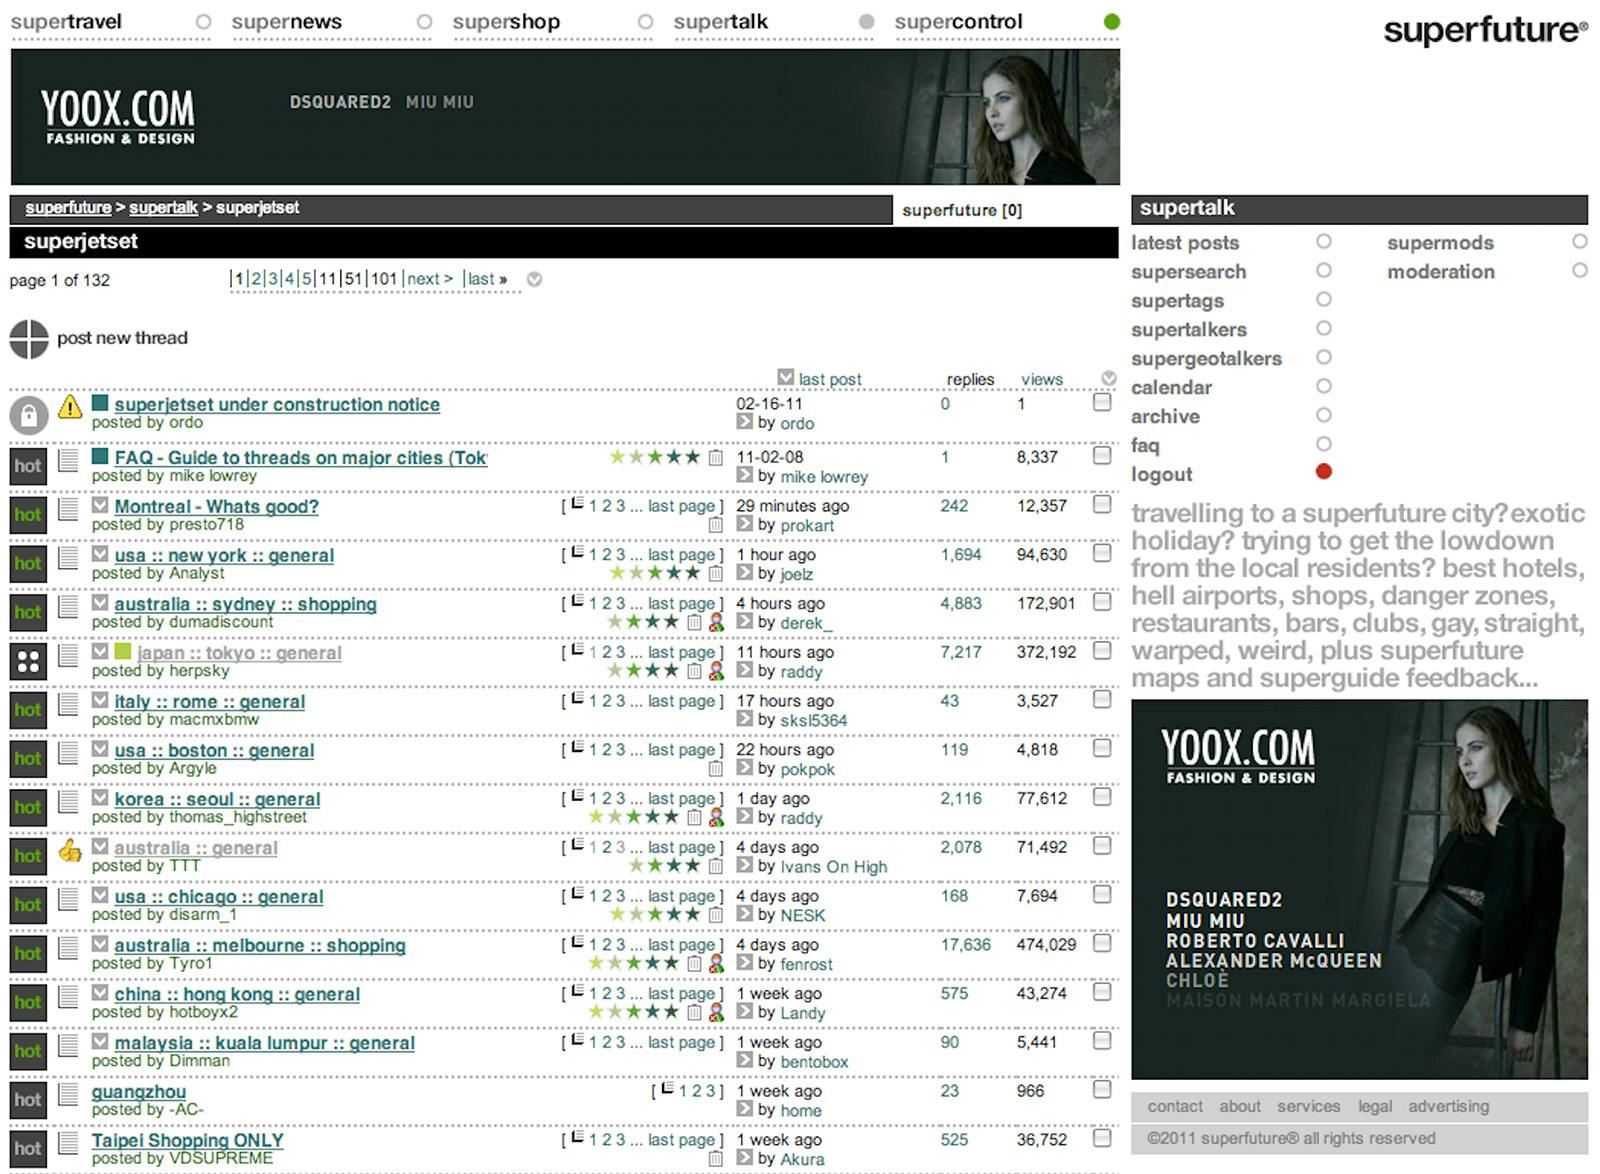Click the plus icon to post new thread
1600x1174 pixels.
coord(29,339)
